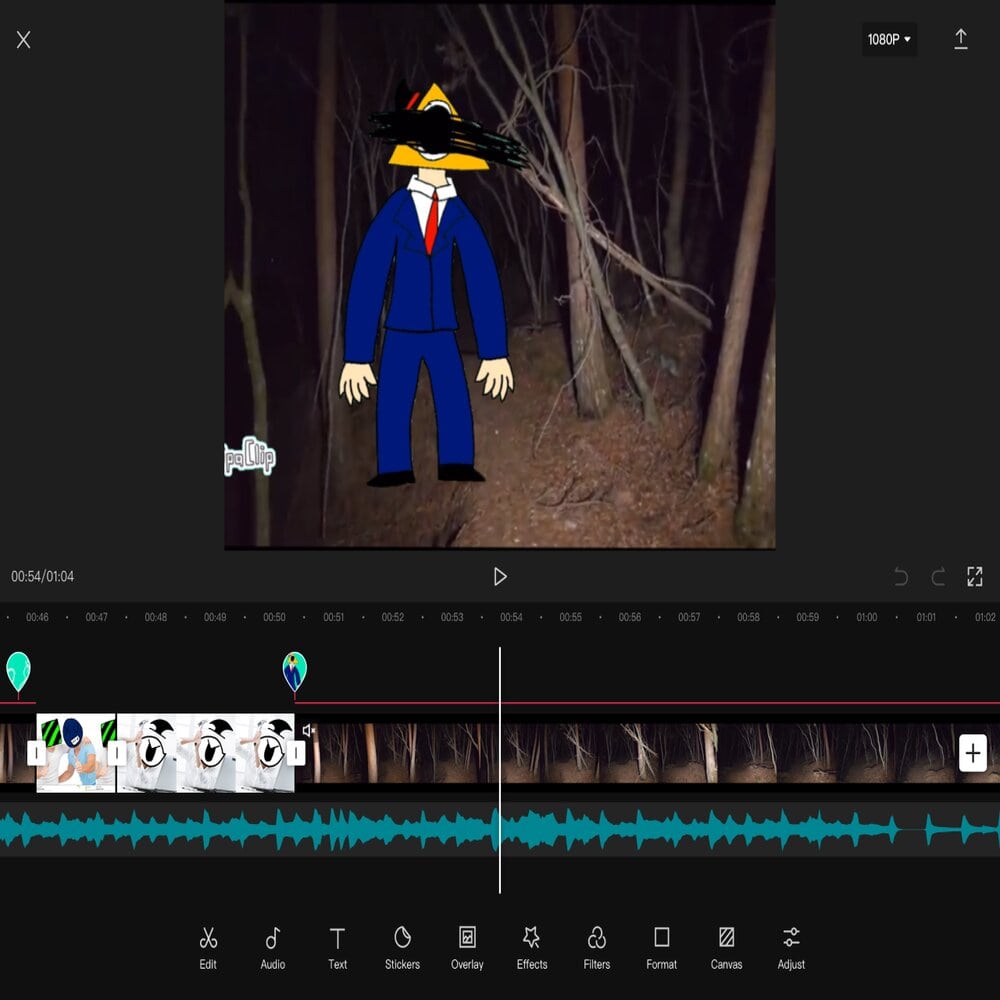The image size is (1000, 1000).
Task: Select the overlay marker pin near 00:50
Action: [x=294, y=672]
